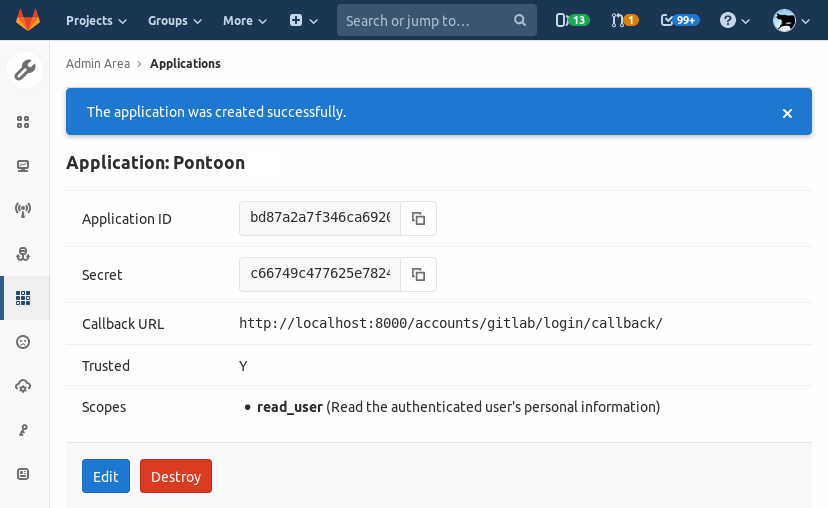This screenshot has height=508, width=828.
Task: Click the search magnifier icon
Action: pyautogui.click(x=520, y=20)
